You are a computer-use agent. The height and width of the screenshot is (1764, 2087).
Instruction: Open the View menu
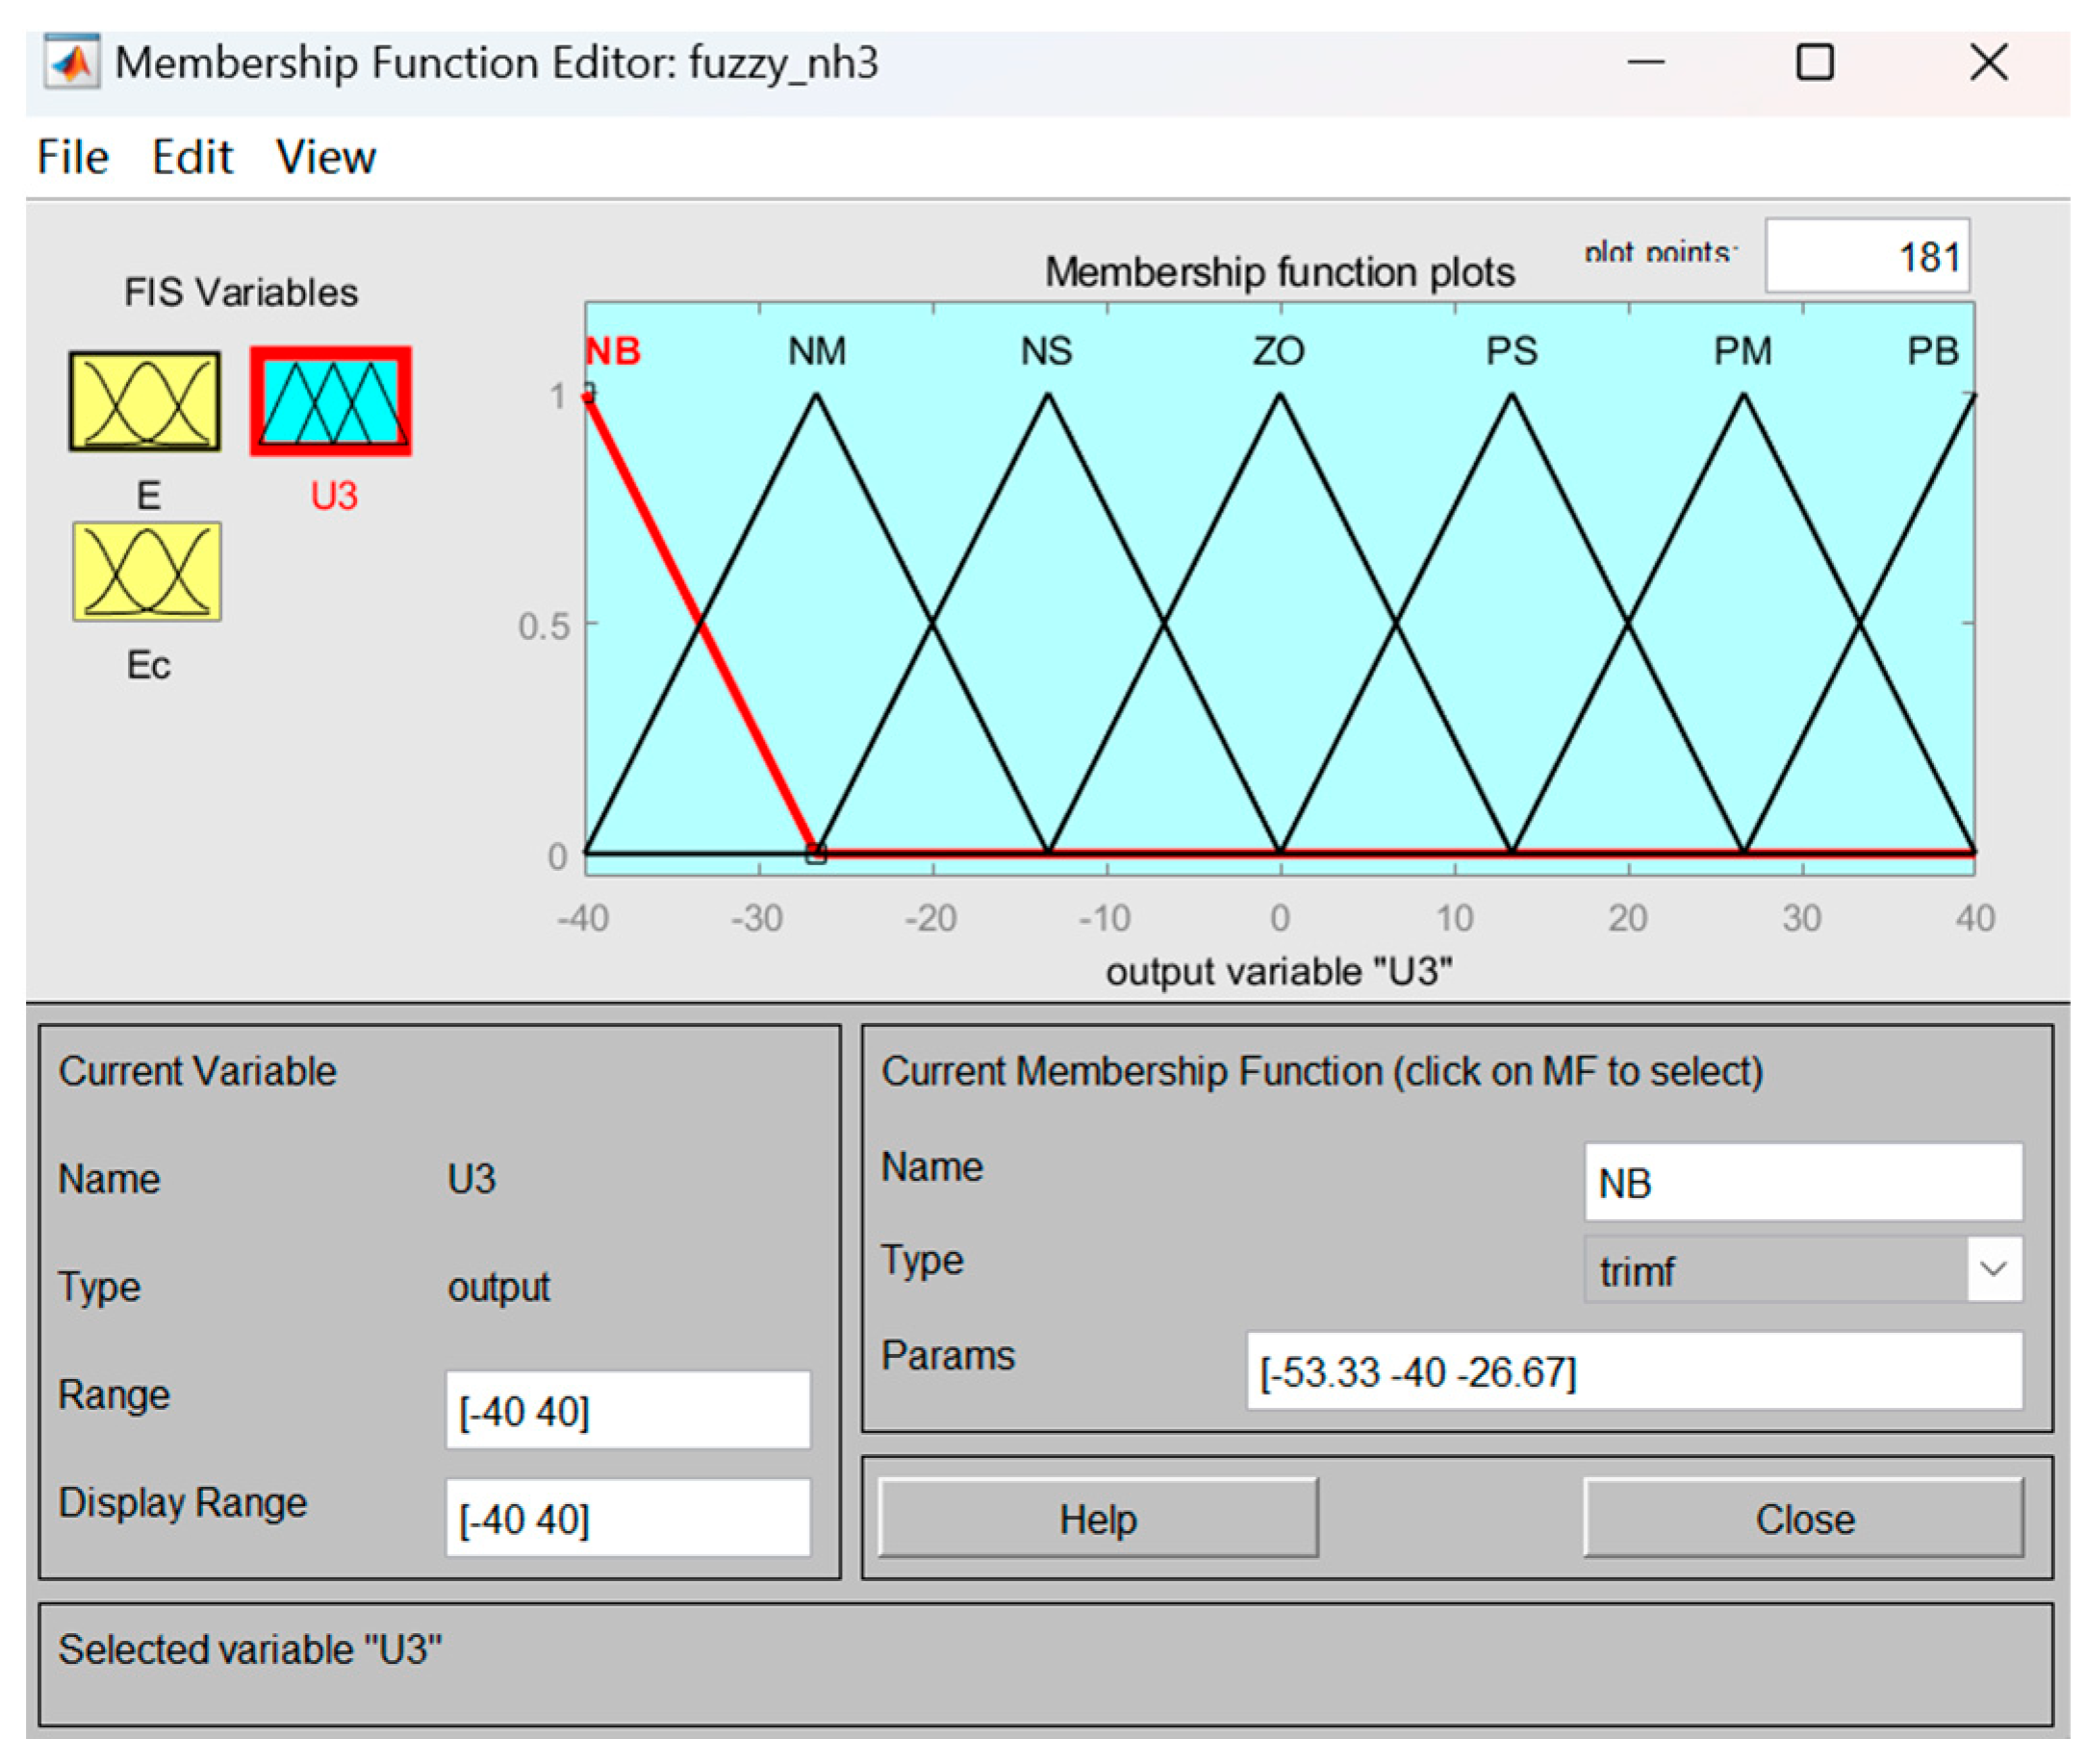tap(325, 157)
